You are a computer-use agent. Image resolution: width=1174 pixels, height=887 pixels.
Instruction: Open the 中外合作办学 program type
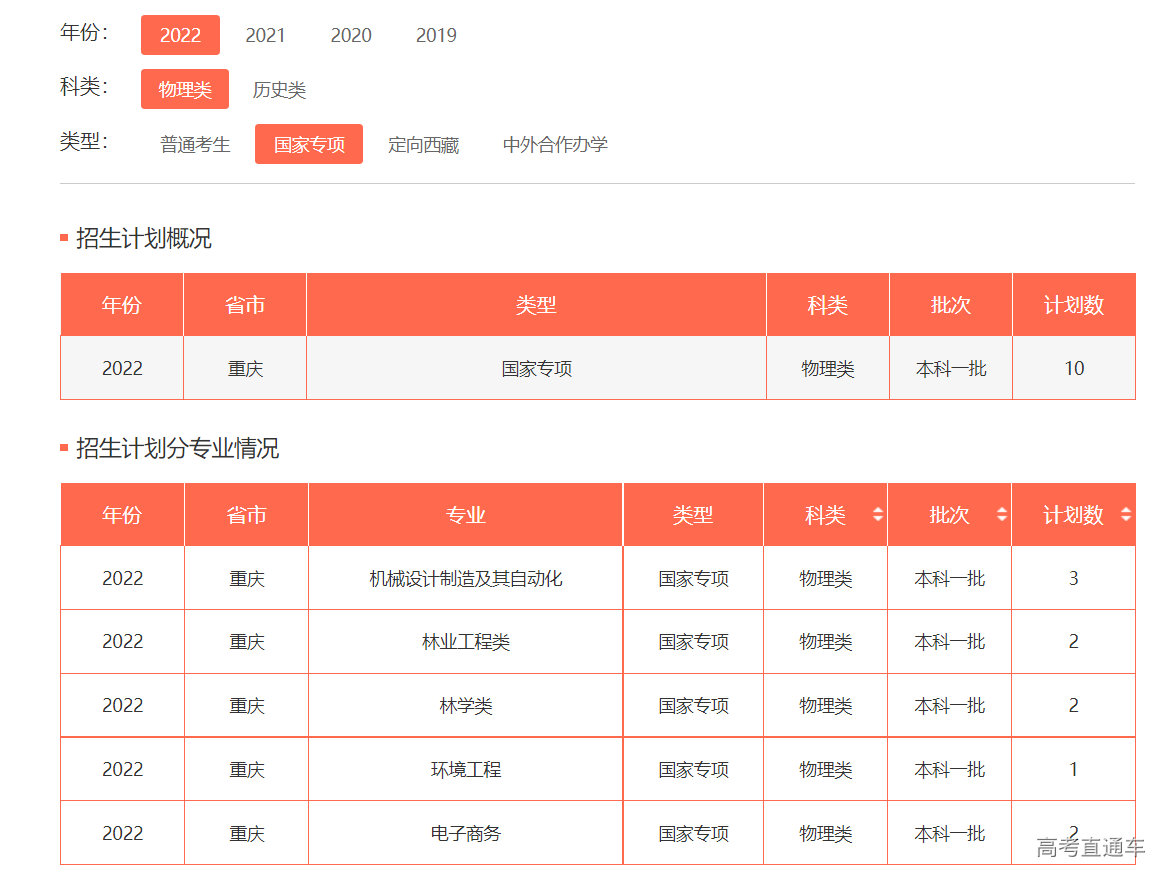click(555, 144)
